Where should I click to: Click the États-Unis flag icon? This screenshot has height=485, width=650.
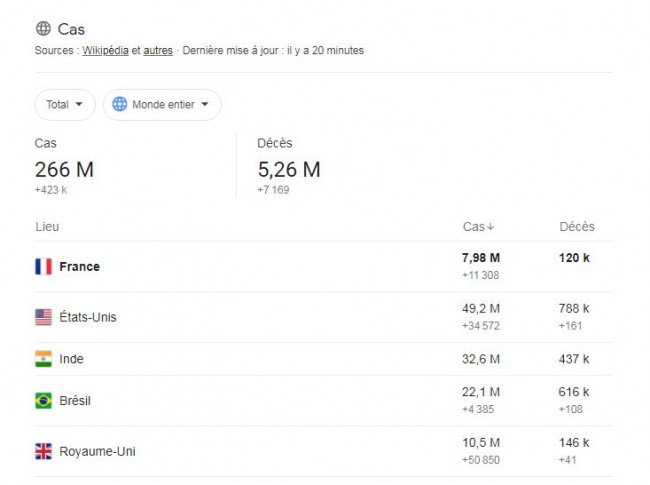click(x=44, y=317)
